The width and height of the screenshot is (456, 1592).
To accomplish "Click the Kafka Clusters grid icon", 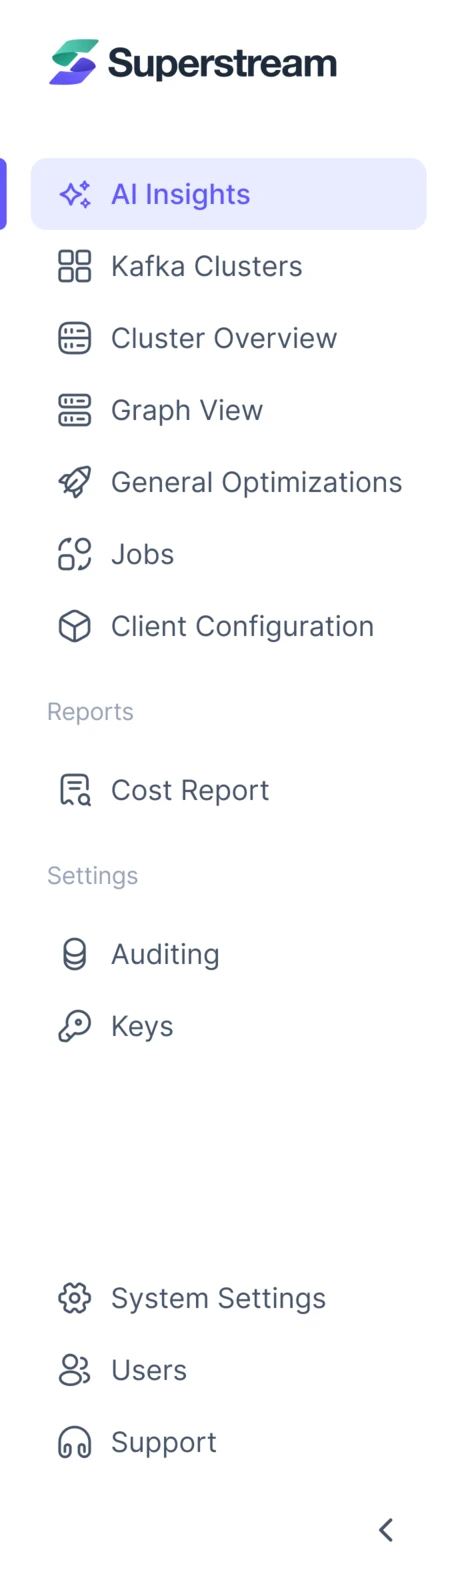I will (75, 266).
